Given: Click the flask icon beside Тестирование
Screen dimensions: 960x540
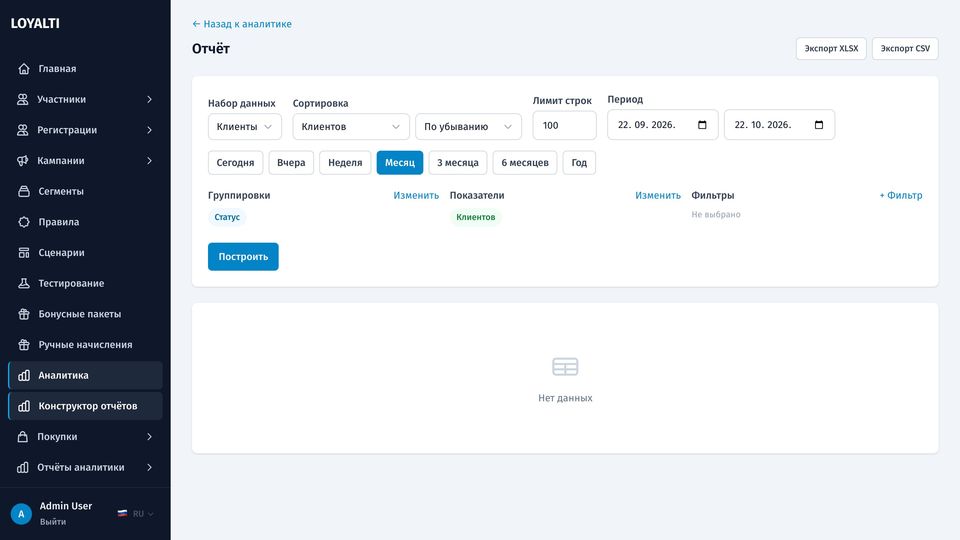Looking at the screenshot, I should point(24,283).
